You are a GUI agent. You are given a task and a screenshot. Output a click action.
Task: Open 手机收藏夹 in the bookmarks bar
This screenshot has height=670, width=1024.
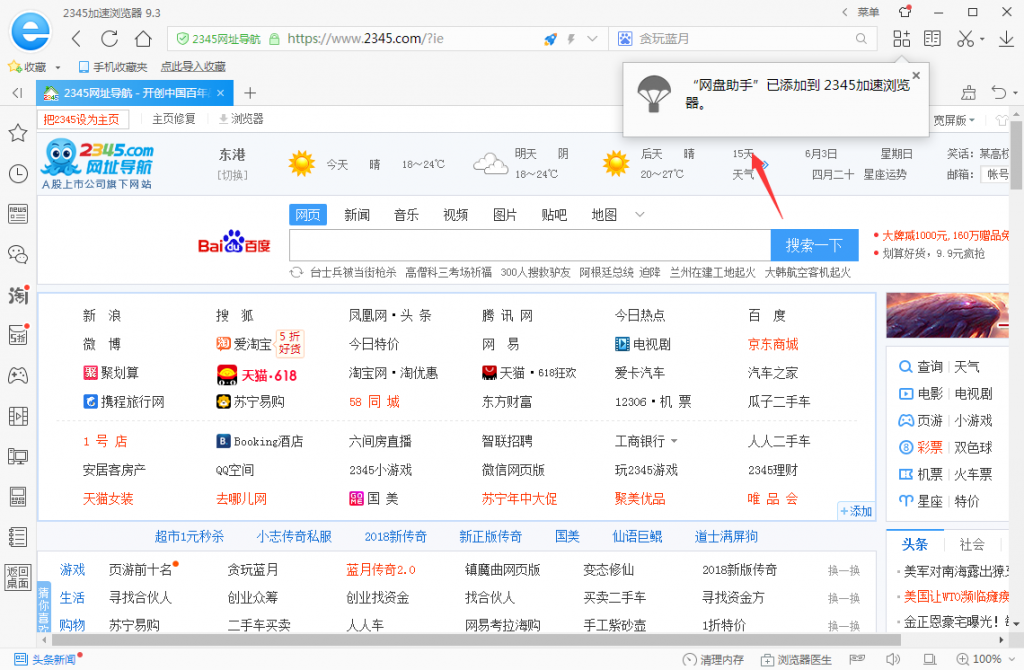[113, 67]
